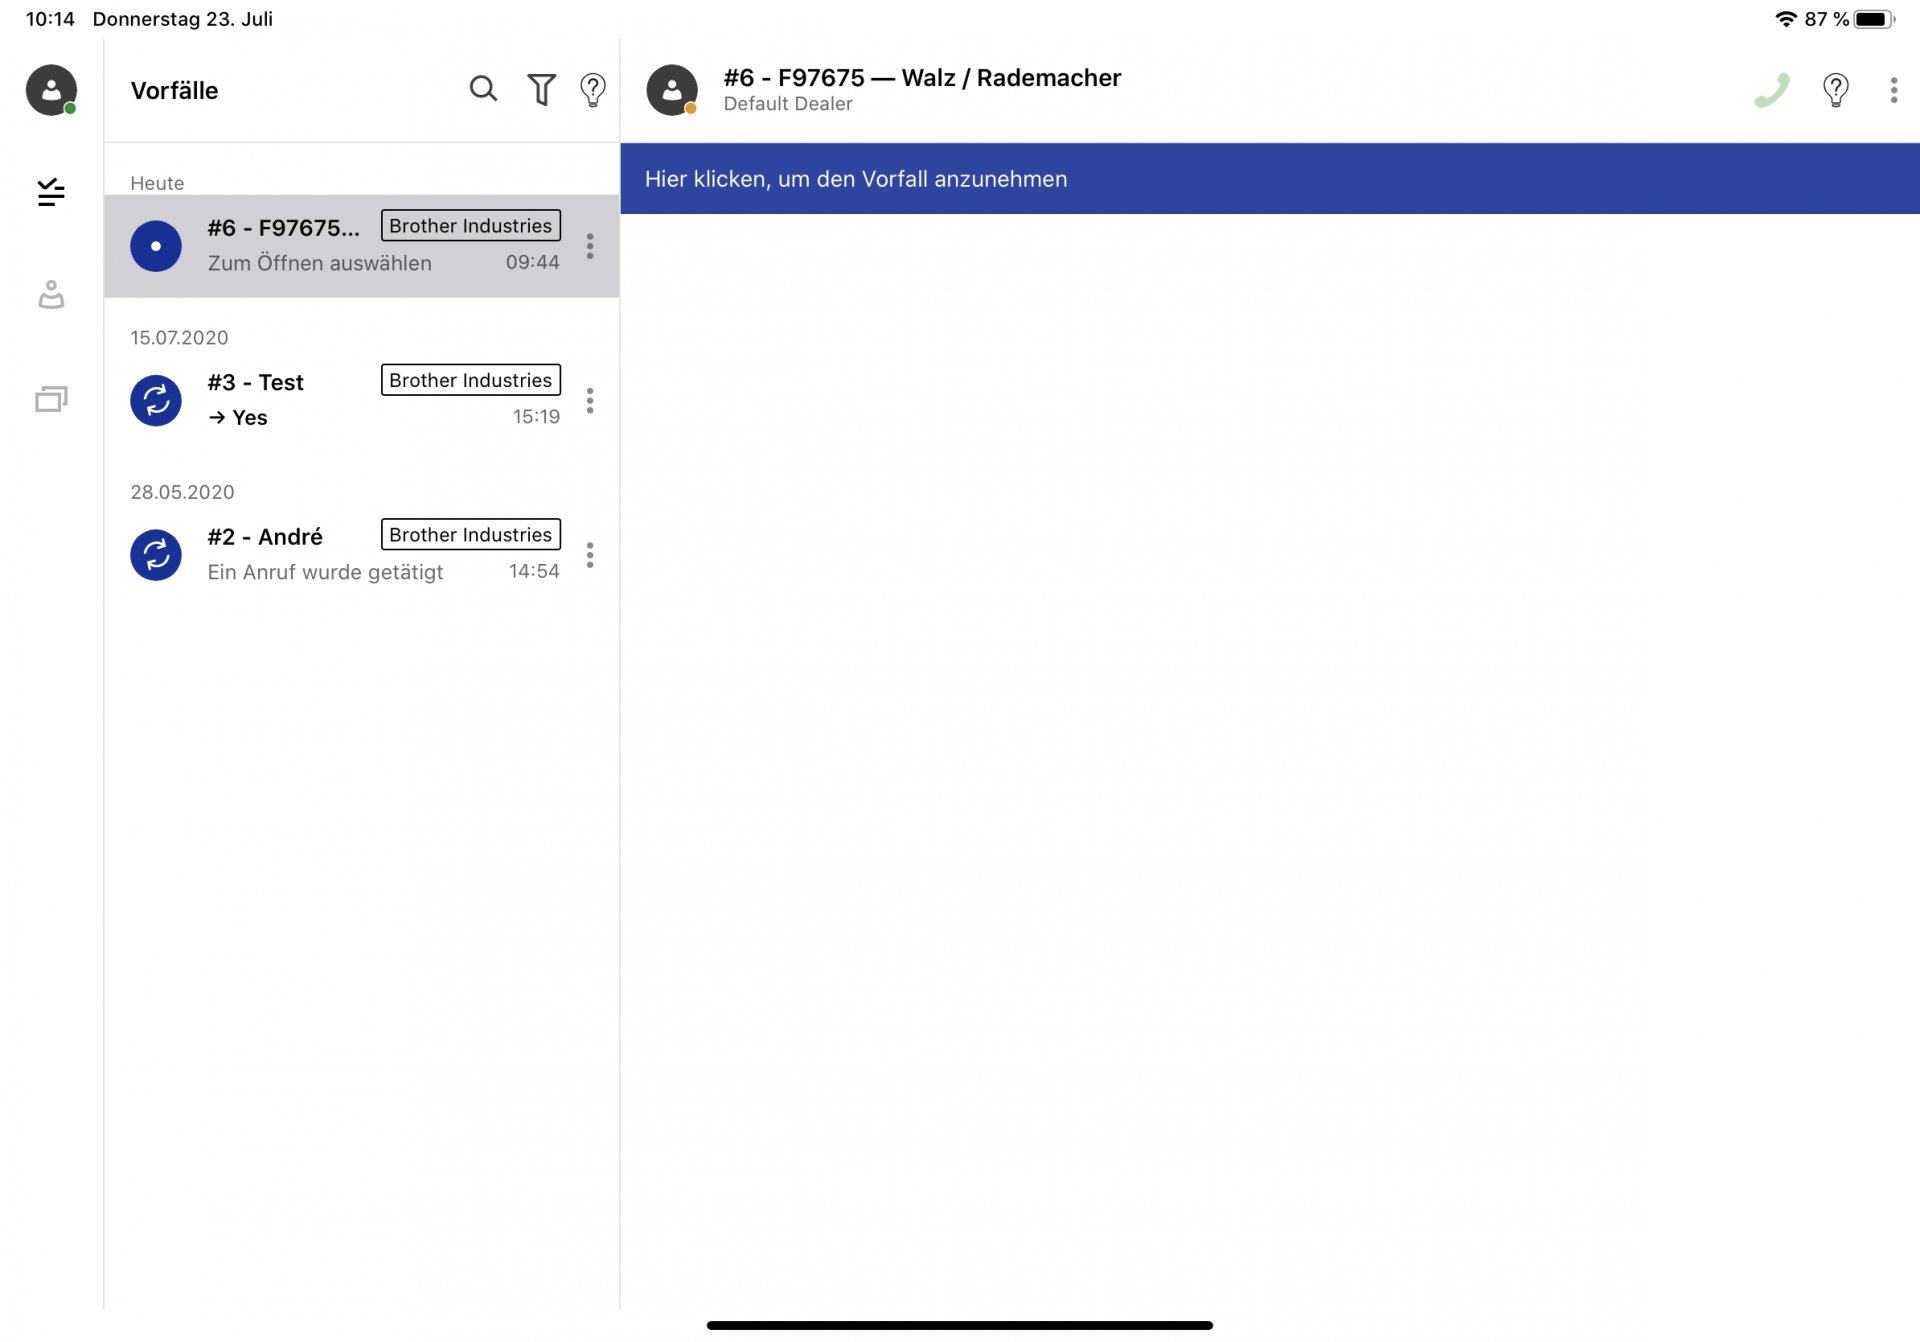Switch to the contacts sidebar tab
The height and width of the screenshot is (1342, 1920).
pyautogui.click(x=51, y=295)
